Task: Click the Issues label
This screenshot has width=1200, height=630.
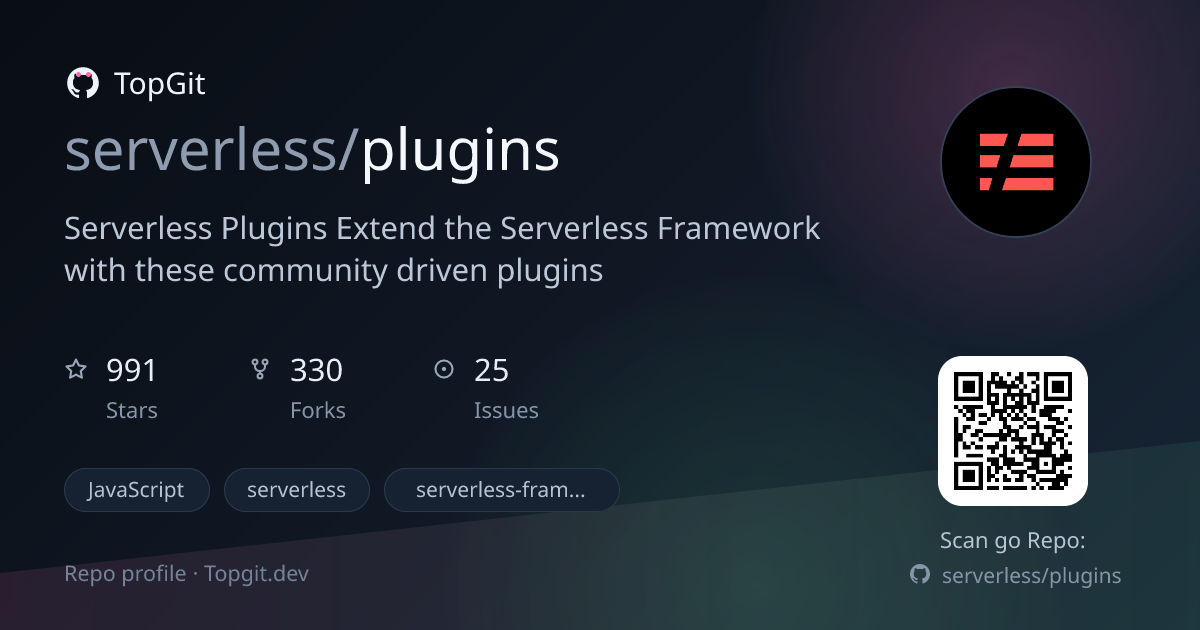Action: 506,411
